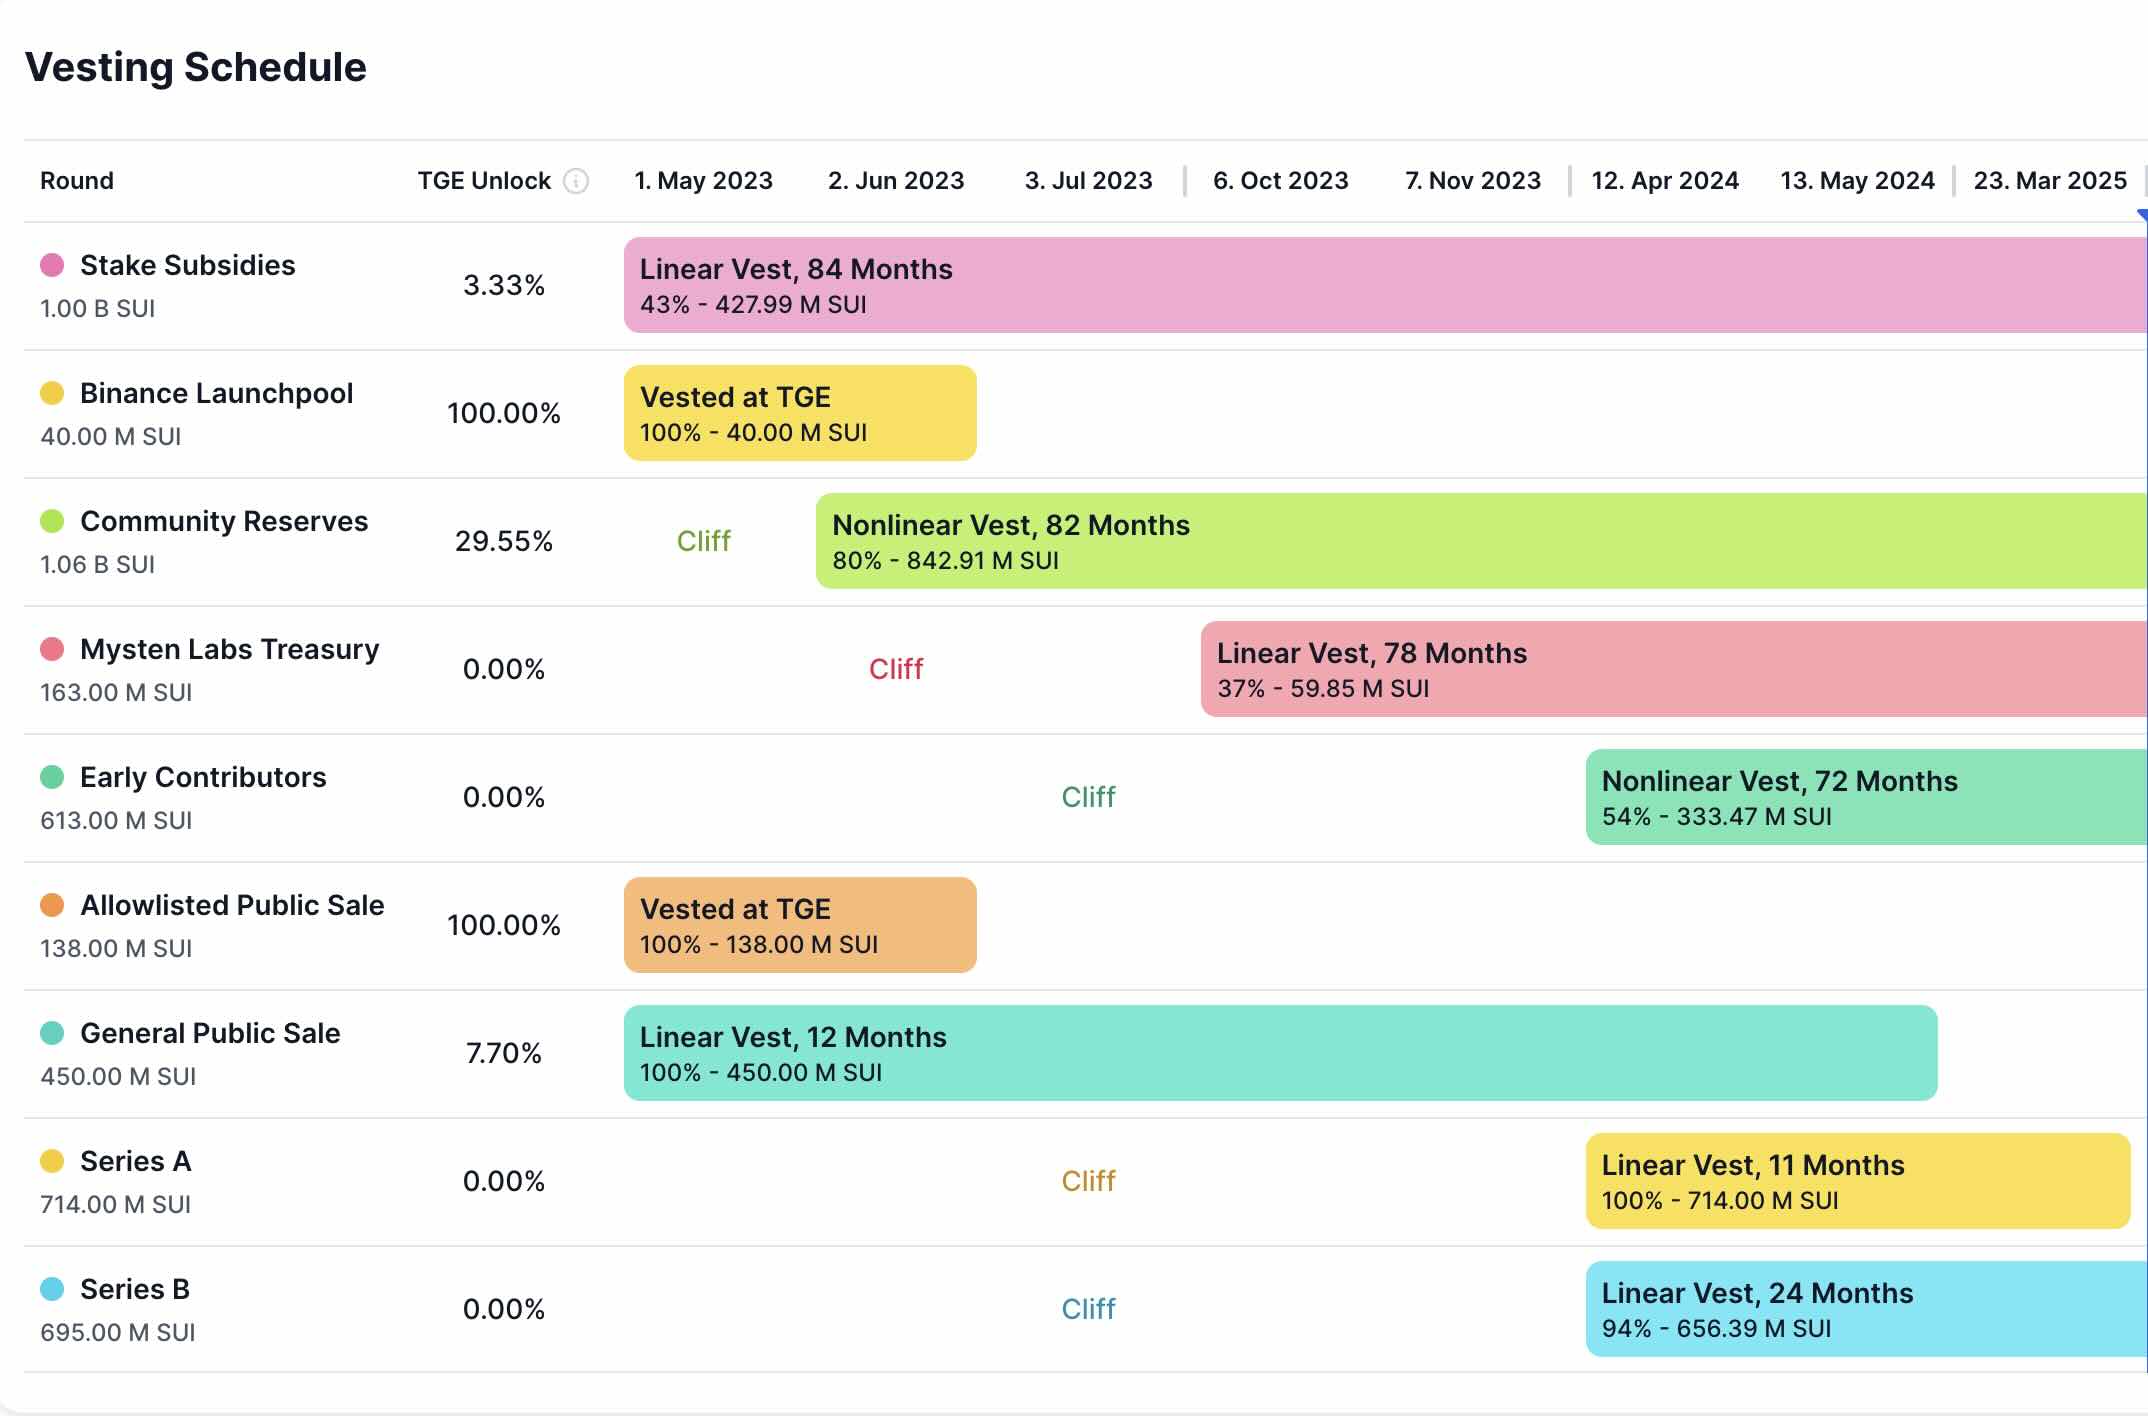Select Community Reserves Nonlinear Vest bar

point(1480,541)
